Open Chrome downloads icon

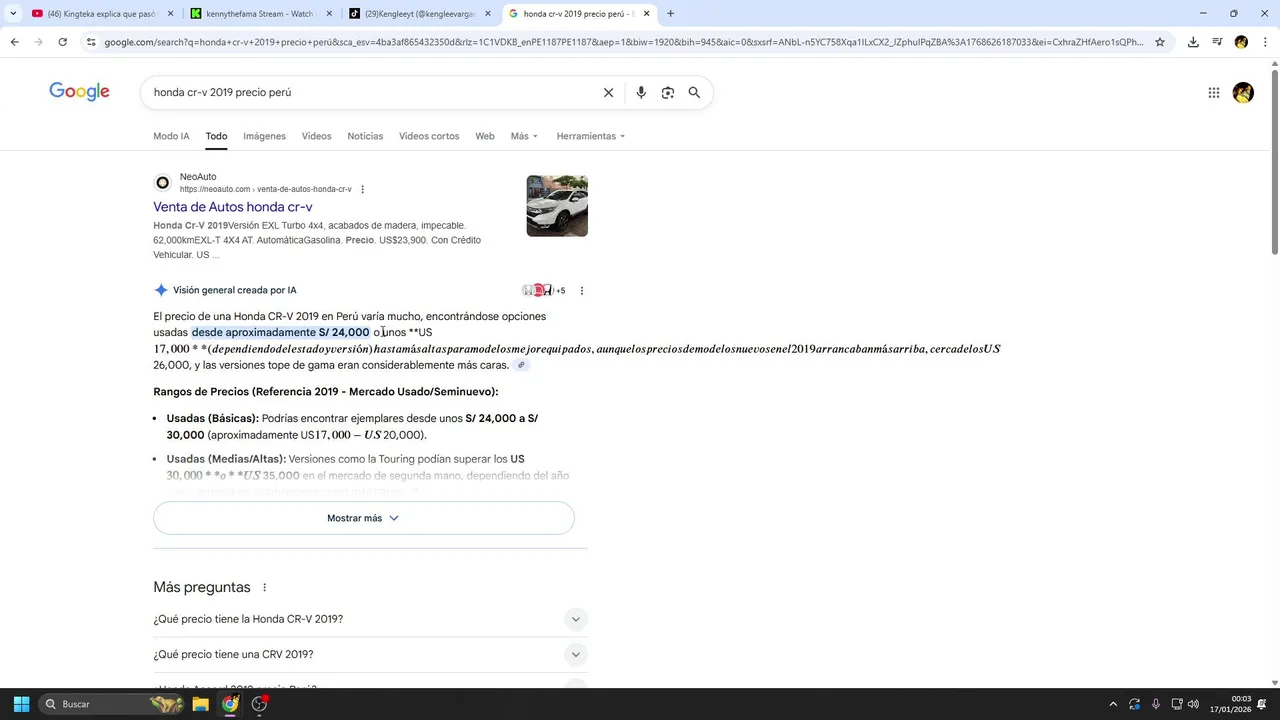pyautogui.click(x=1193, y=42)
